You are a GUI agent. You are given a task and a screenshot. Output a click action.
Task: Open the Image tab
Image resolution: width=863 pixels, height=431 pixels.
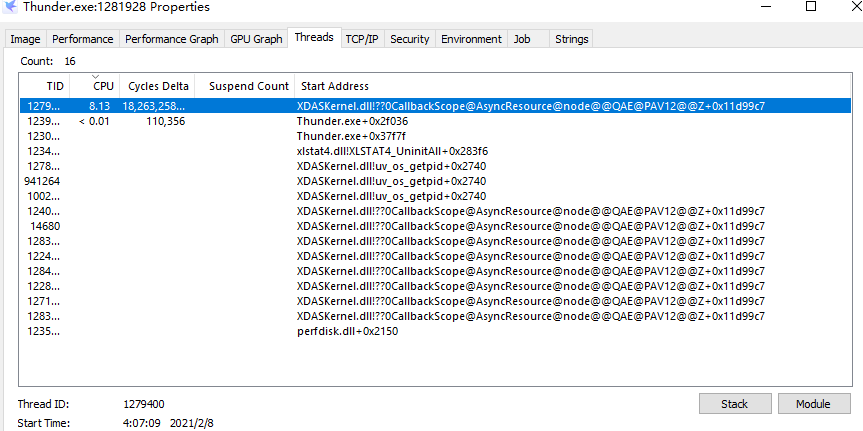25,39
